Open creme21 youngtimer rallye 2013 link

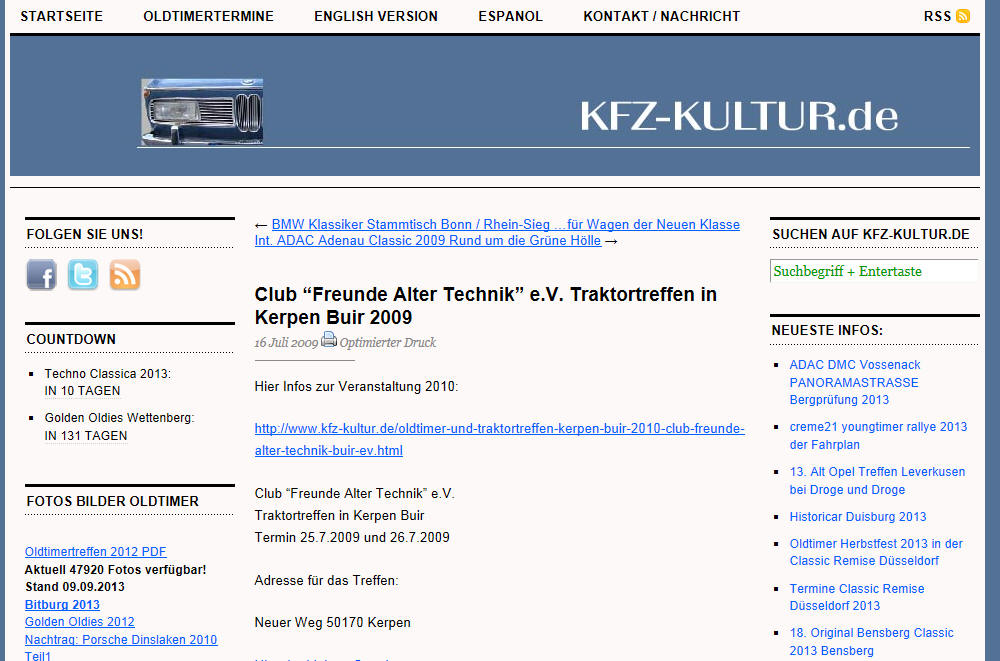(x=878, y=436)
